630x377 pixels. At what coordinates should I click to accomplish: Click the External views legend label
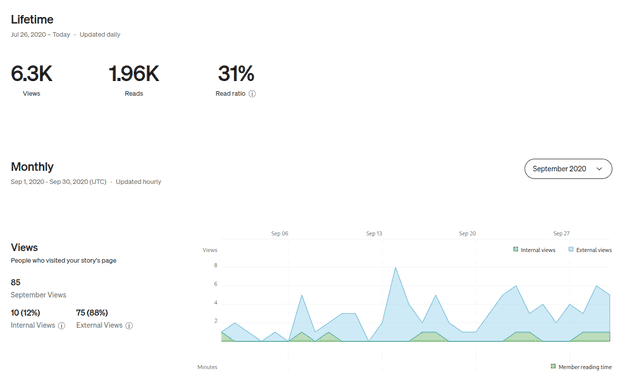coord(594,250)
